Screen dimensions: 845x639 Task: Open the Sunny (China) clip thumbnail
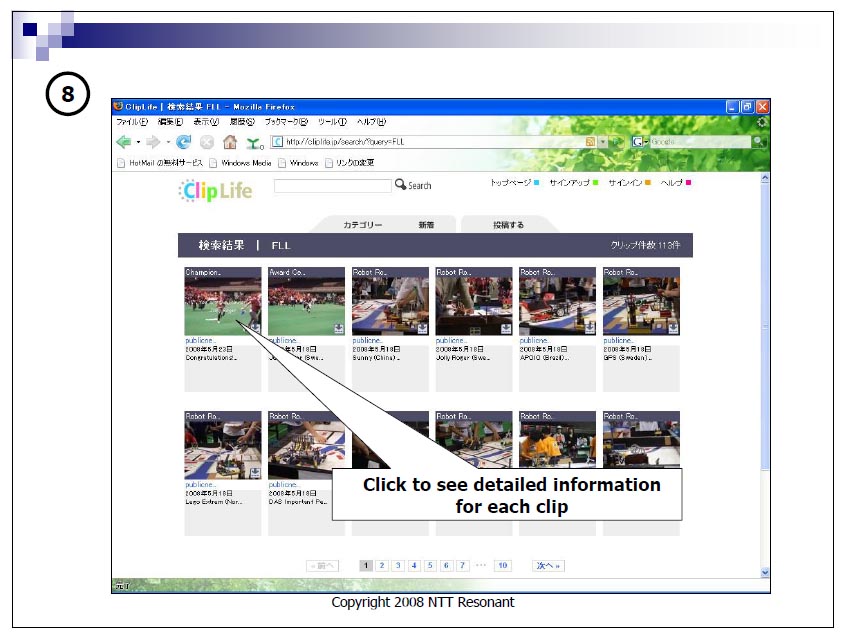390,306
